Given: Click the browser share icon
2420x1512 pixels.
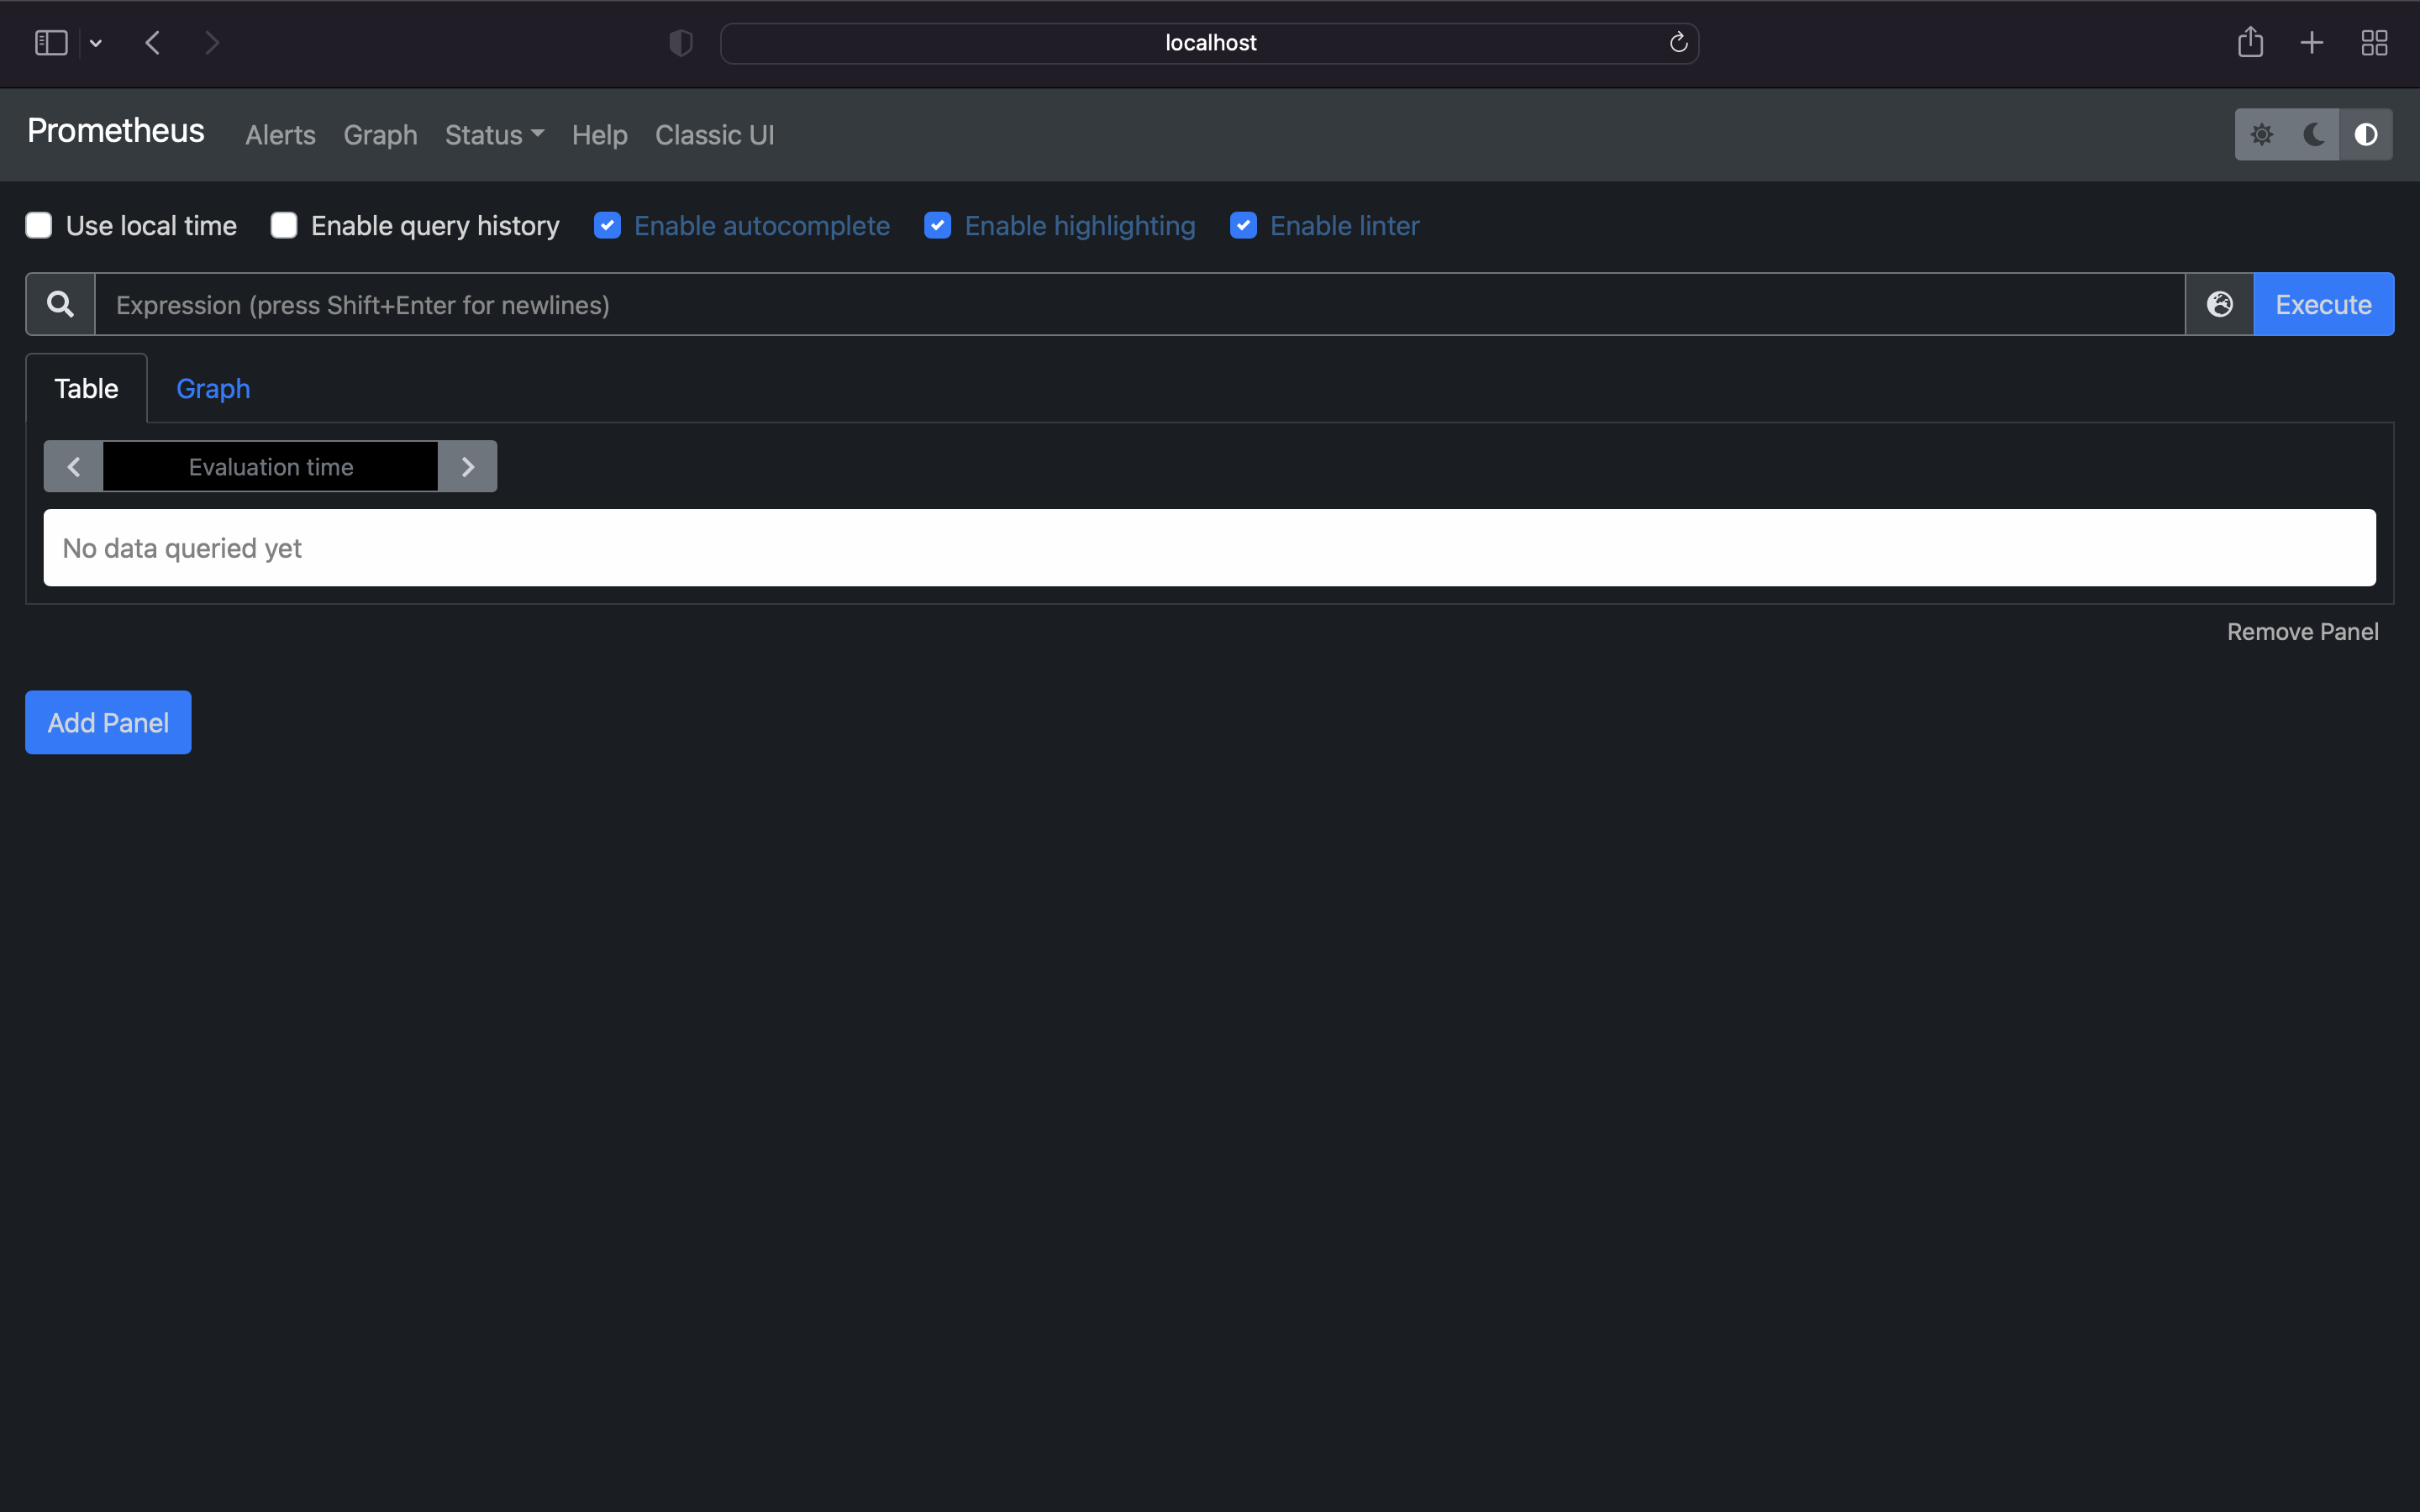Looking at the screenshot, I should pos(2250,42).
